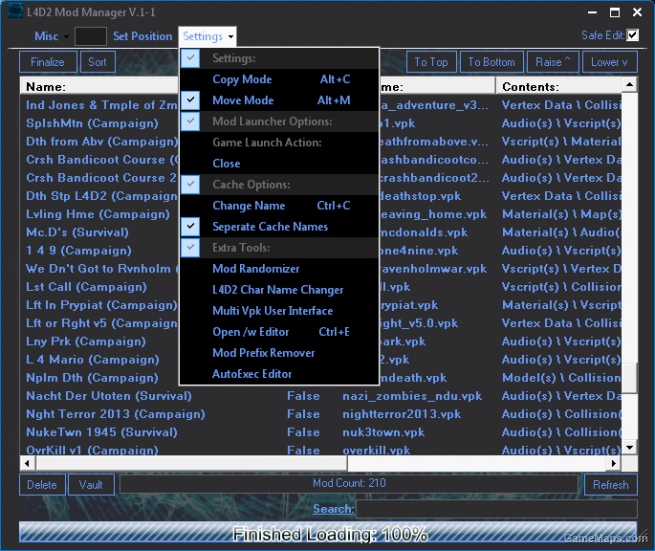Click nuk3town.vpk file name cell
The height and width of the screenshot is (551, 655).
(383, 432)
